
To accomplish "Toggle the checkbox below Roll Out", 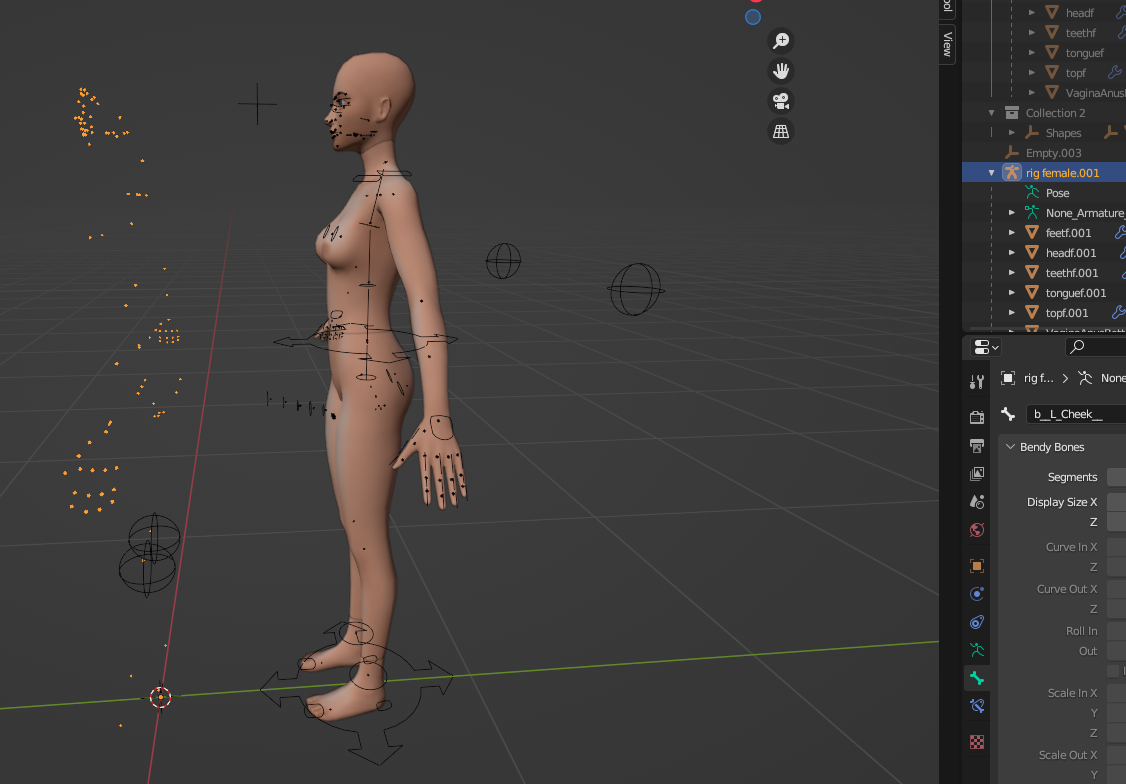I will 1113,671.
